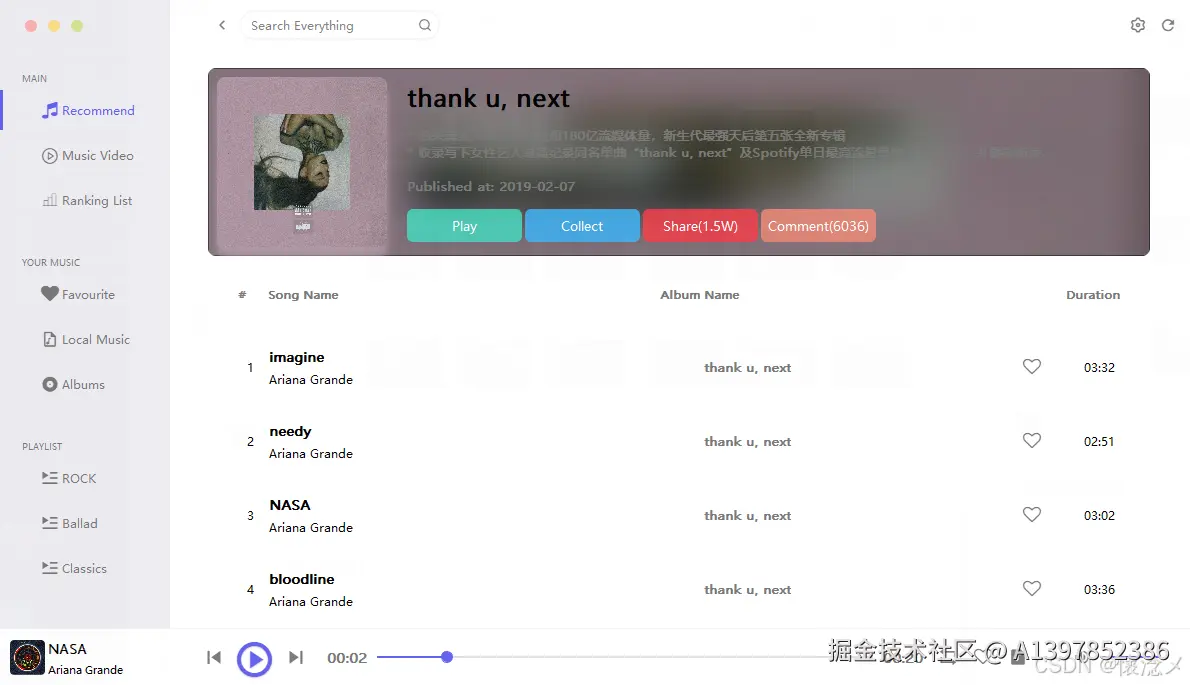Viewport: 1190px width, 685px height.
Task: Click the 03:32 duration value
Action: (x=1099, y=368)
